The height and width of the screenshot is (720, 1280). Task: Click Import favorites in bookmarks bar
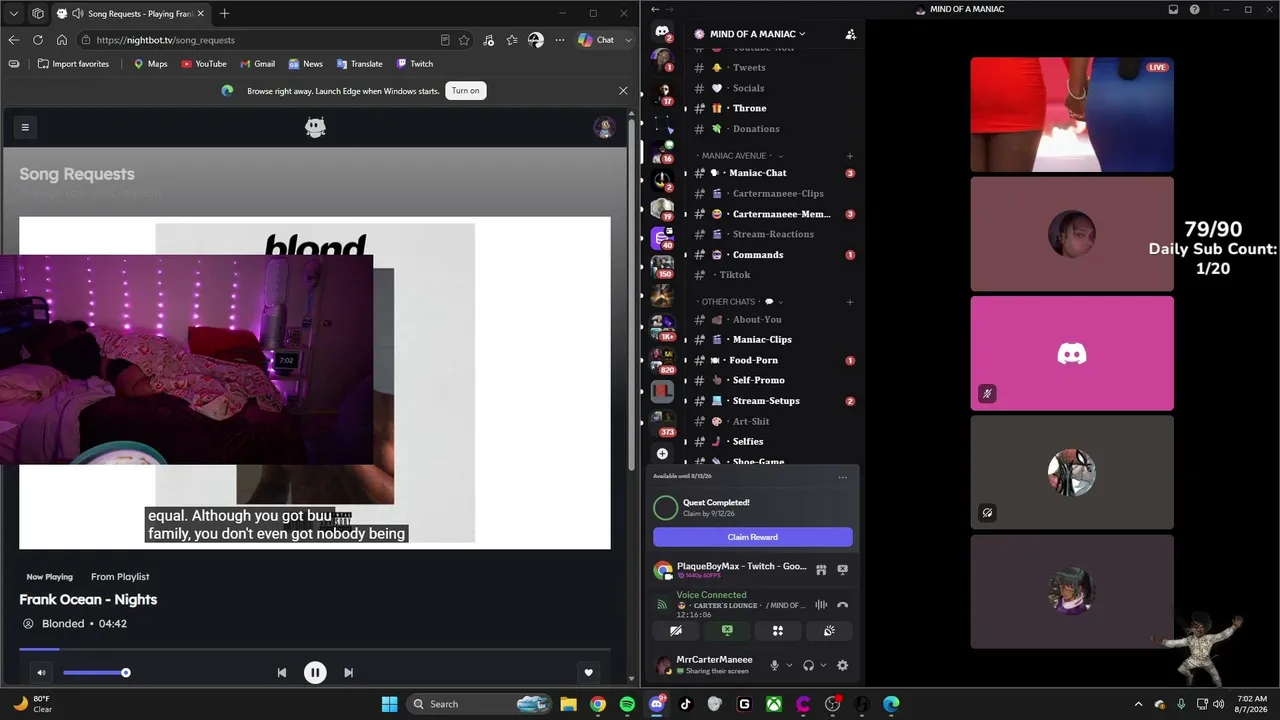pos(73,64)
